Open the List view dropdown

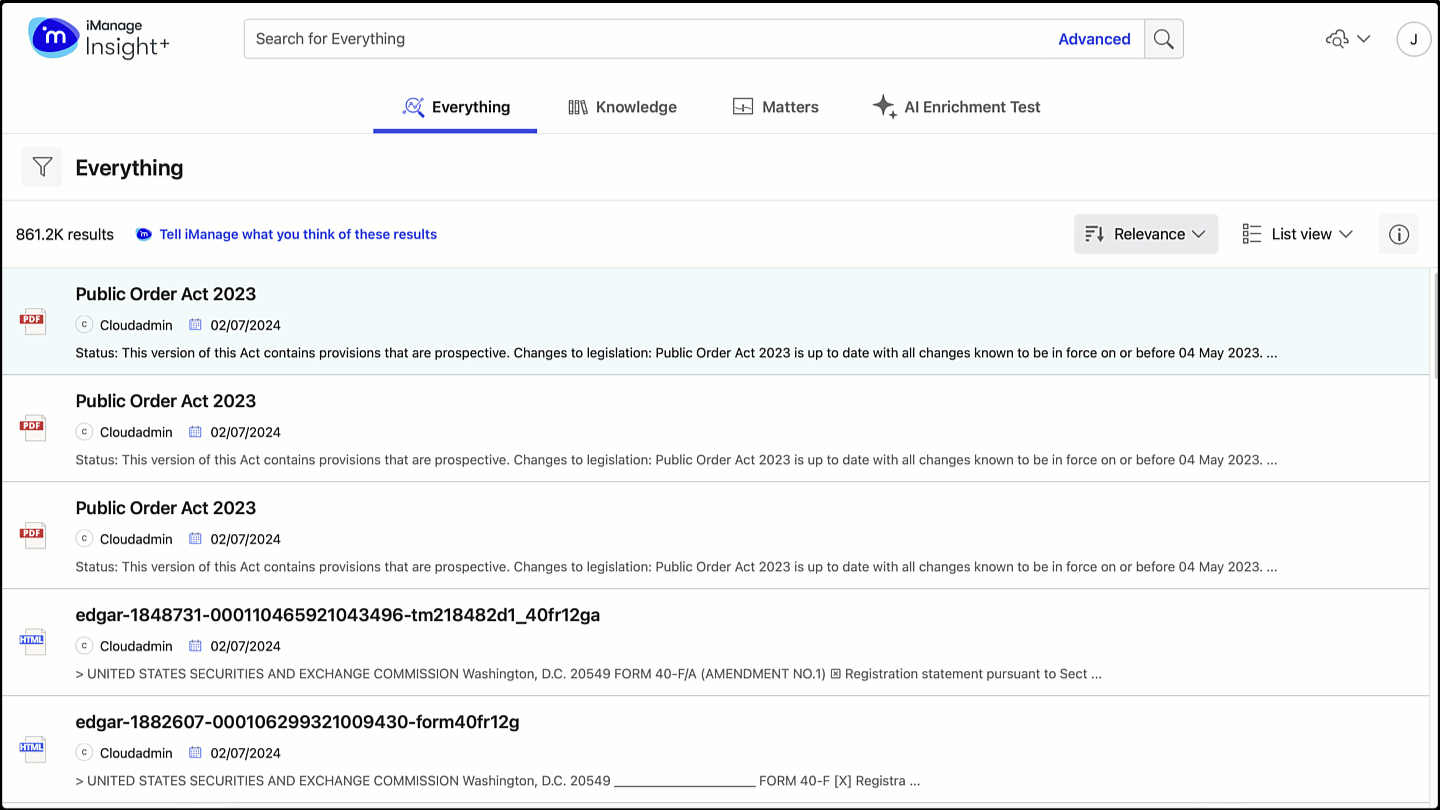pyautogui.click(x=1298, y=234)
